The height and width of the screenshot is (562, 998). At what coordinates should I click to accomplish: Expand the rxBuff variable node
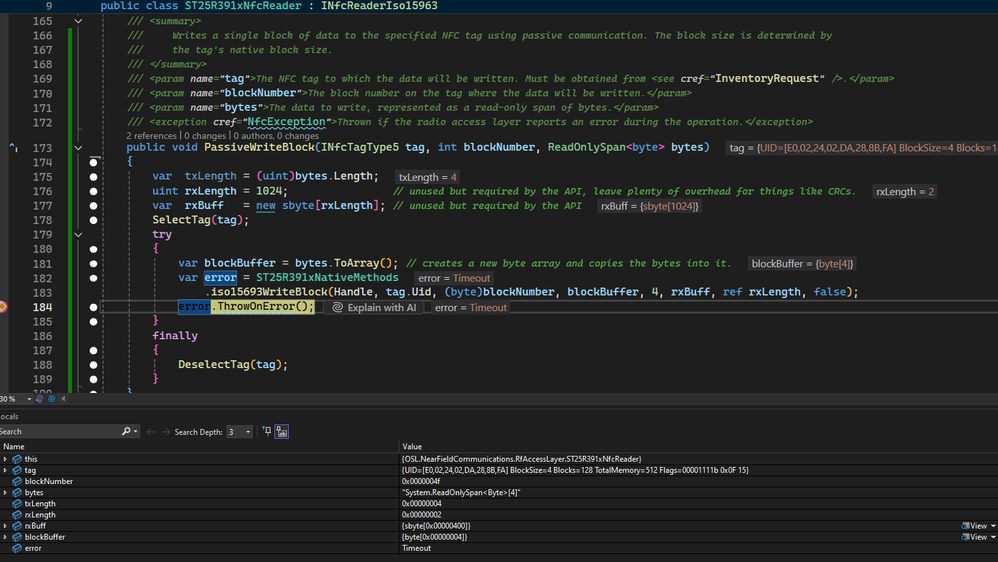6,526
